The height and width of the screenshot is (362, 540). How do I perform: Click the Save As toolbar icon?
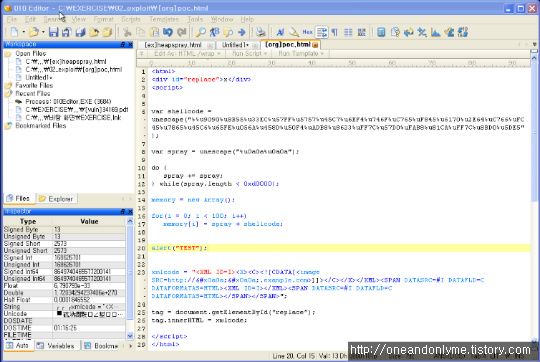(66, 32)
